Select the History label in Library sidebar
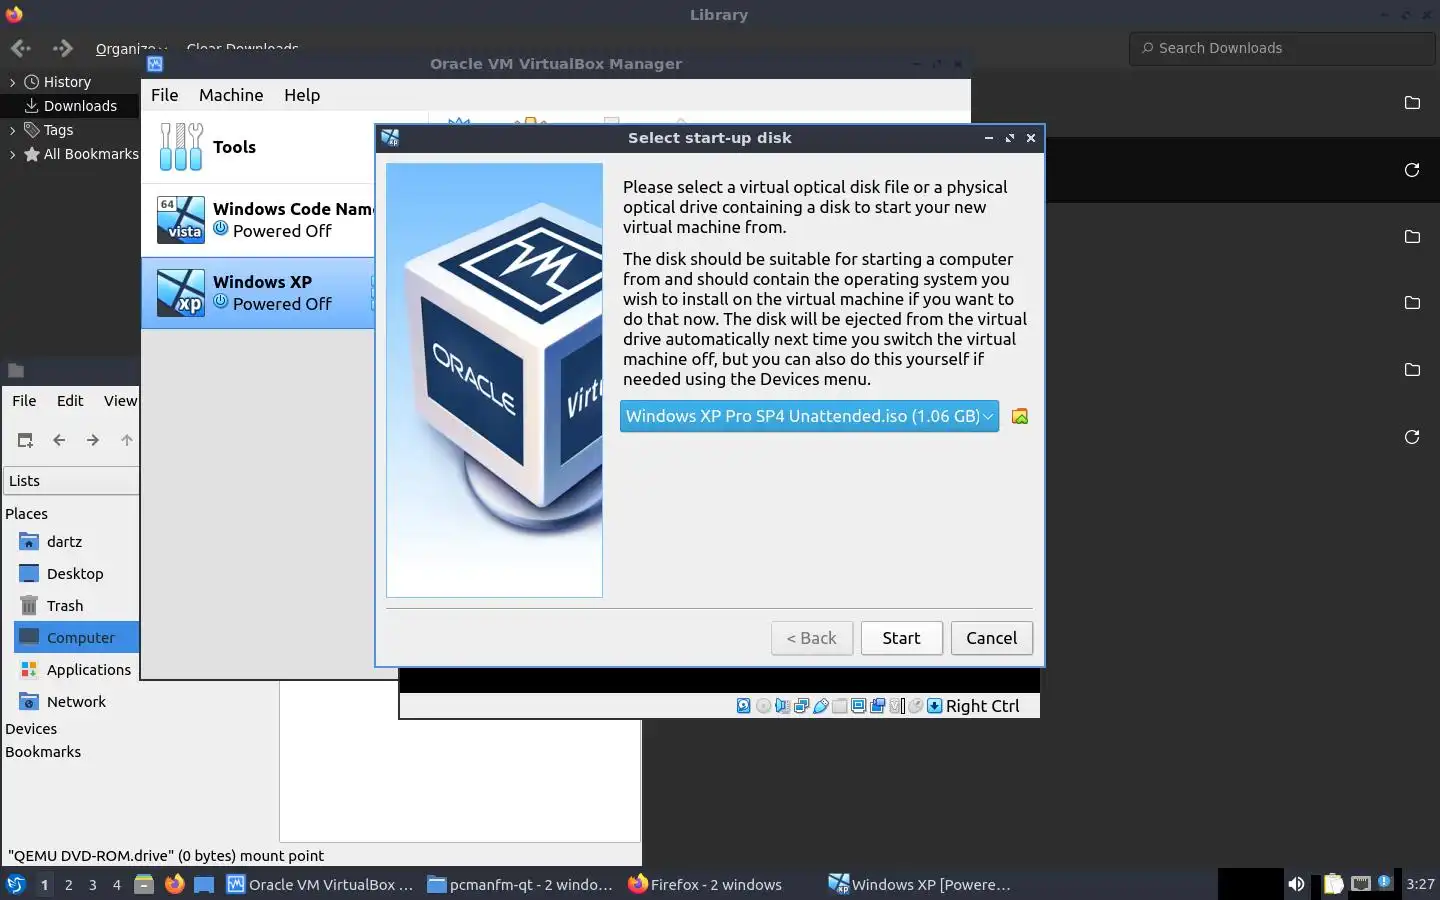This screenshot has width=1440, height=900. (x=67, y=82)
